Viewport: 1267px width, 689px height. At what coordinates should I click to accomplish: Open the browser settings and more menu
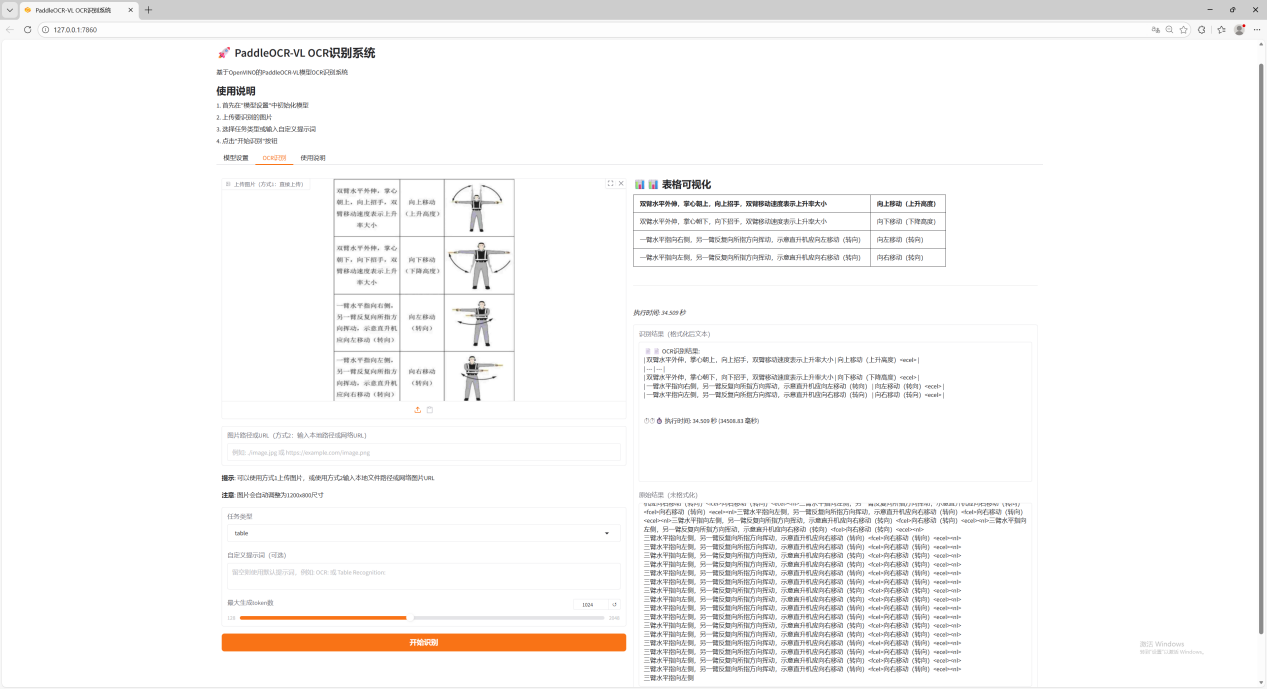[x=1256, y=30]
